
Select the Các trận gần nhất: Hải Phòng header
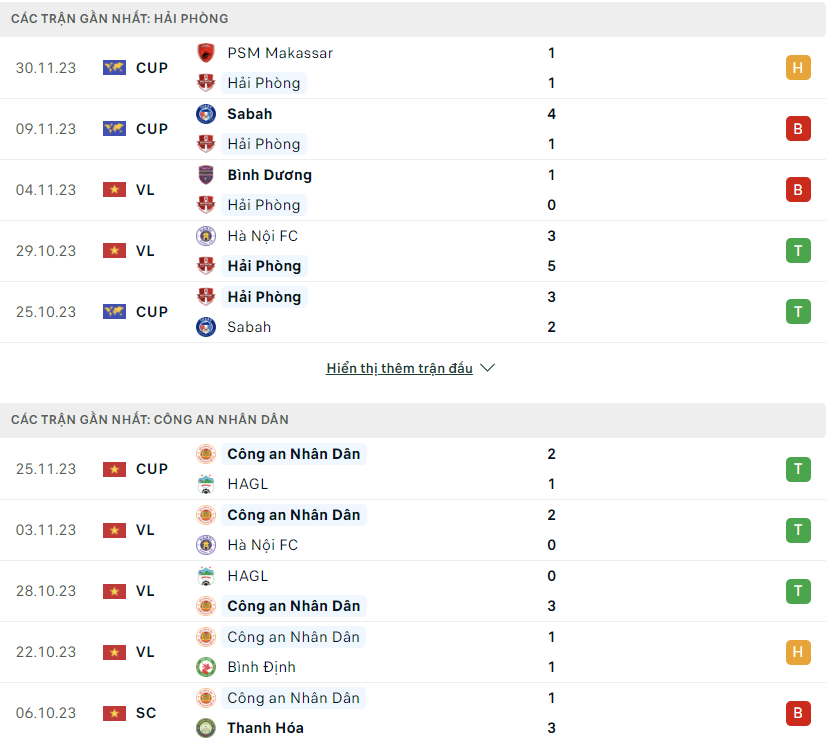click(413, 19)
